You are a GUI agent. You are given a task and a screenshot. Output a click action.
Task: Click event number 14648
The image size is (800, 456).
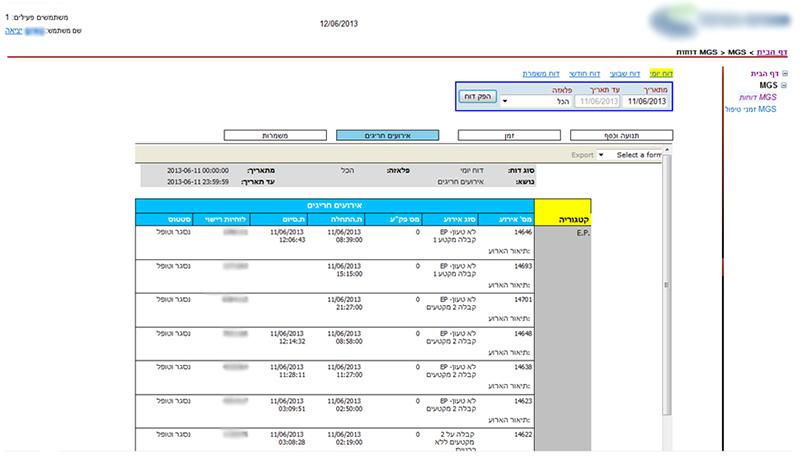[x=523, y=334]
